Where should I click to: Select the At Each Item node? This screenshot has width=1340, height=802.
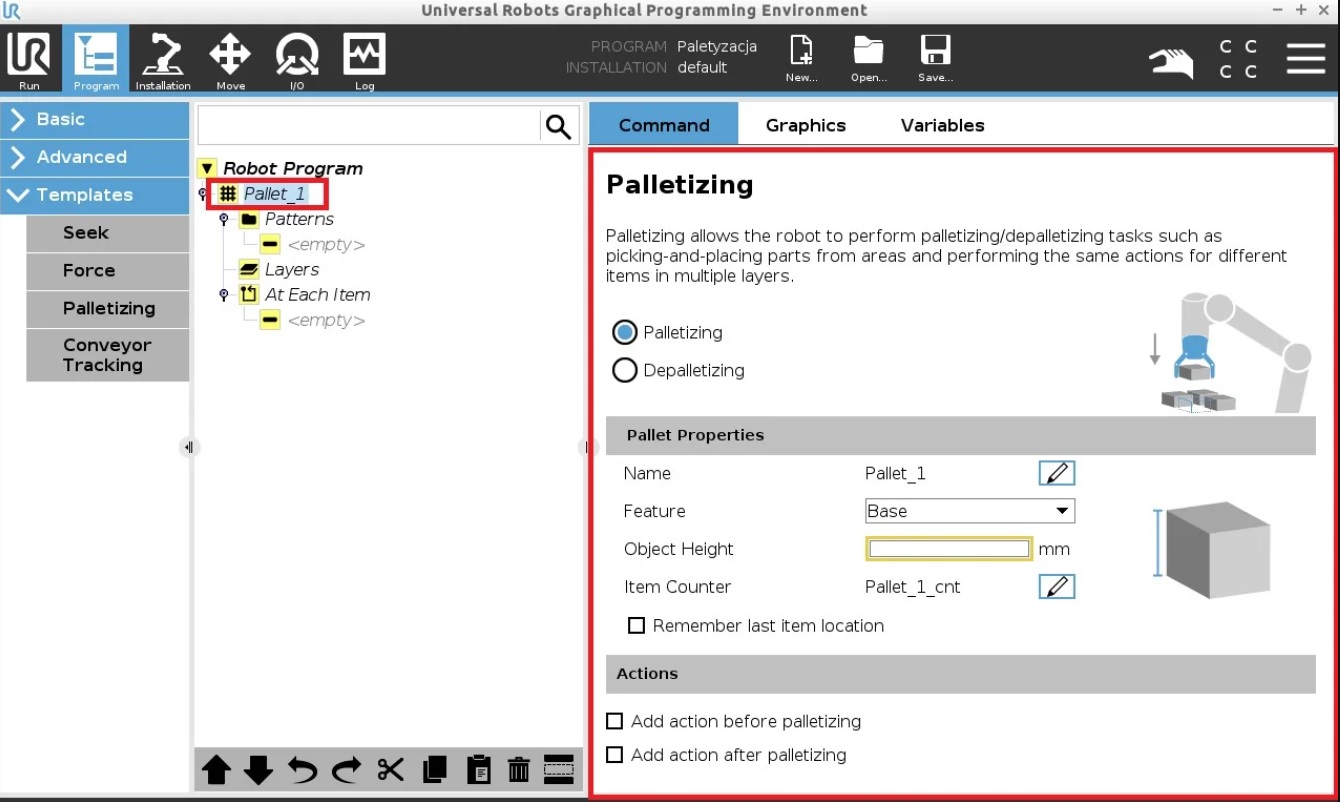pos(317,295)
